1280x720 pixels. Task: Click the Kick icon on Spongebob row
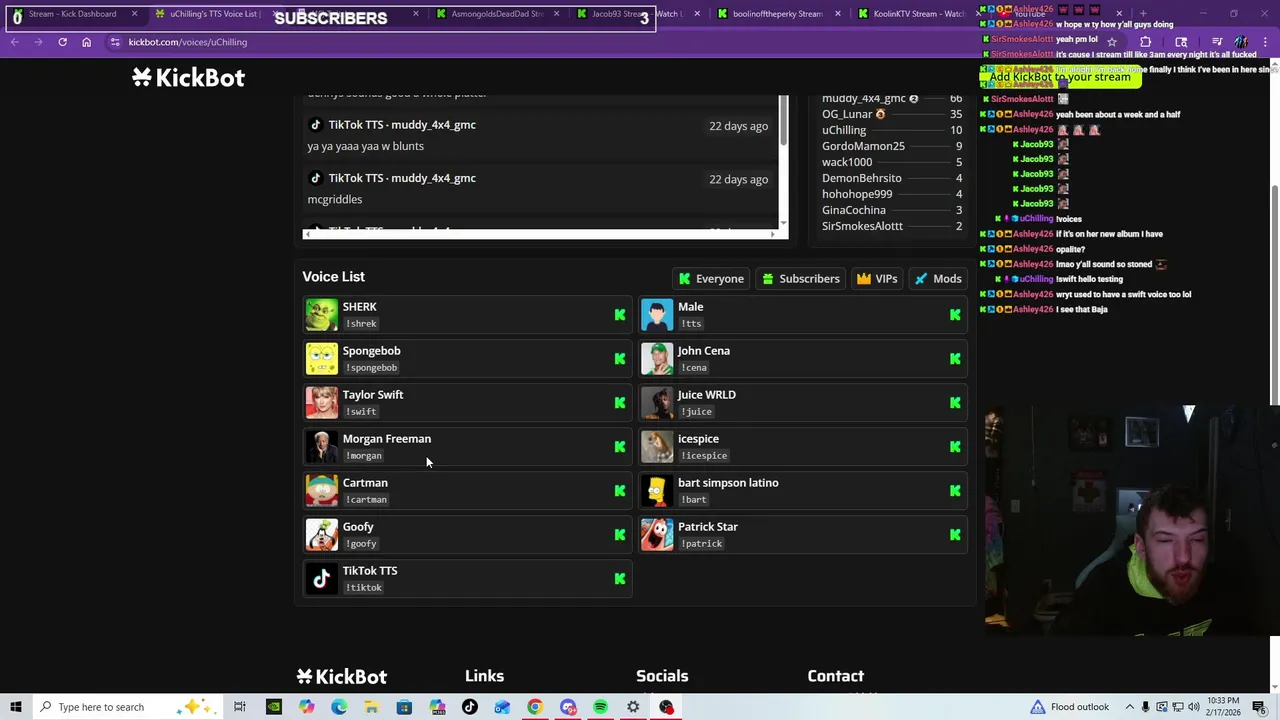pos(620,359)
